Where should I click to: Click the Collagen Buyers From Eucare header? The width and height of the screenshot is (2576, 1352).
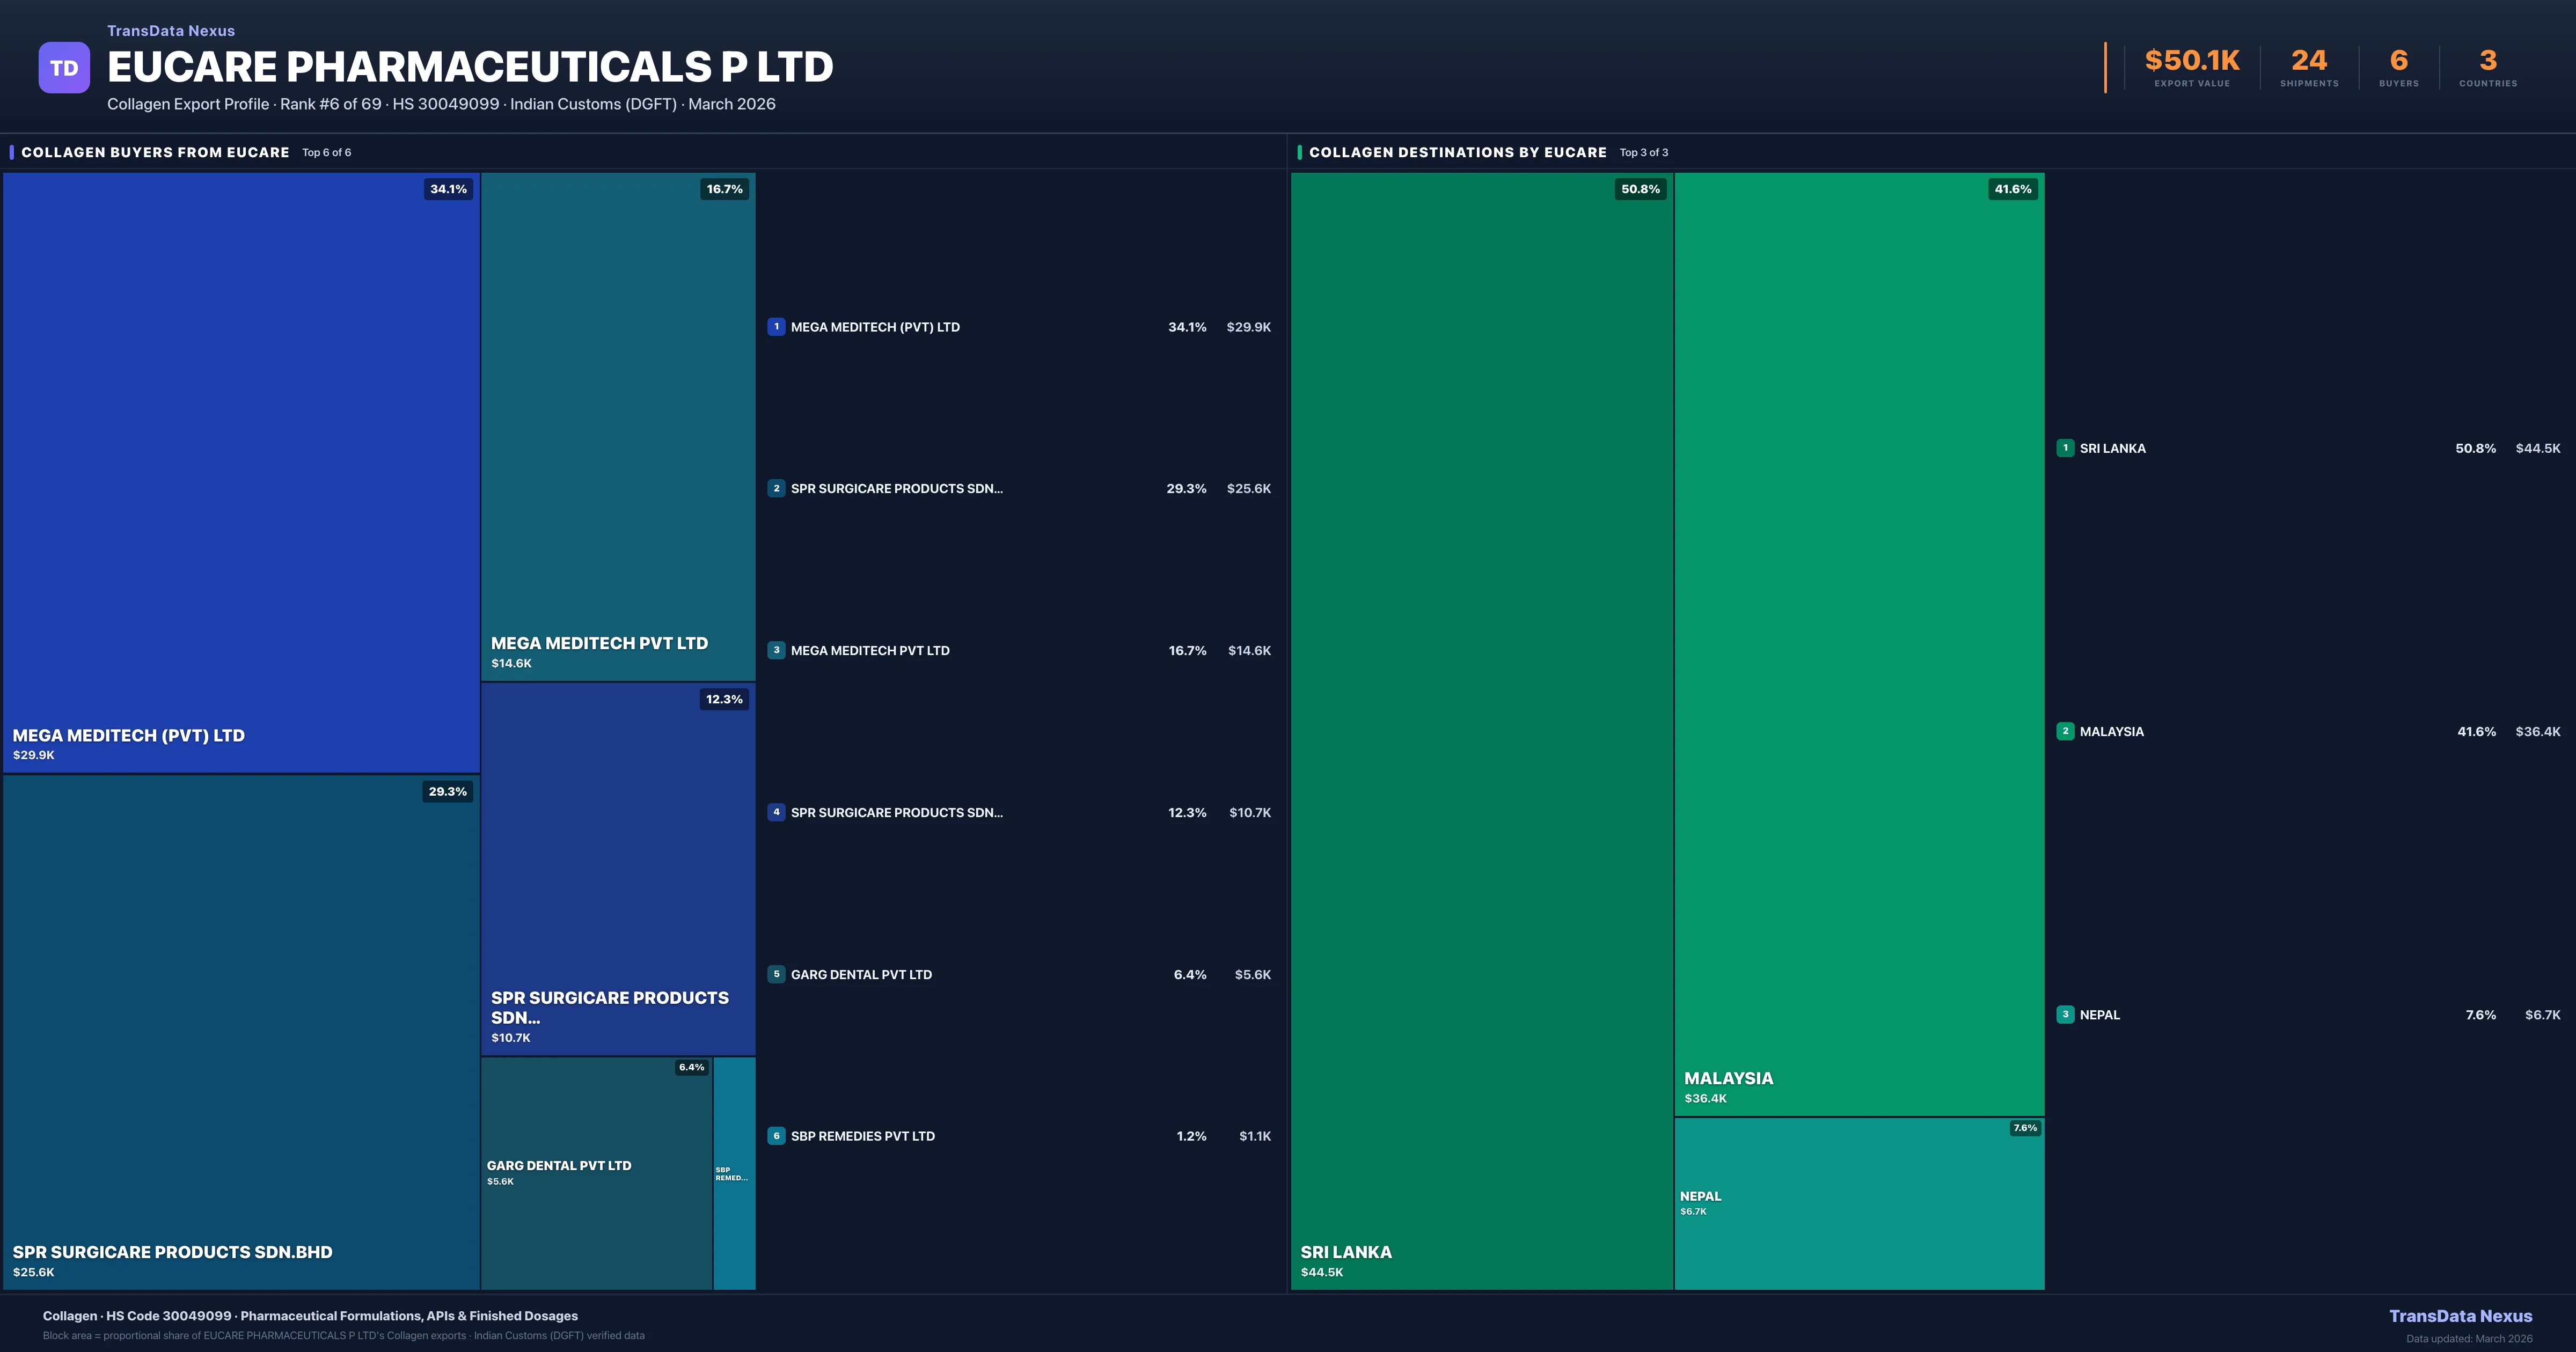point(155,152)
